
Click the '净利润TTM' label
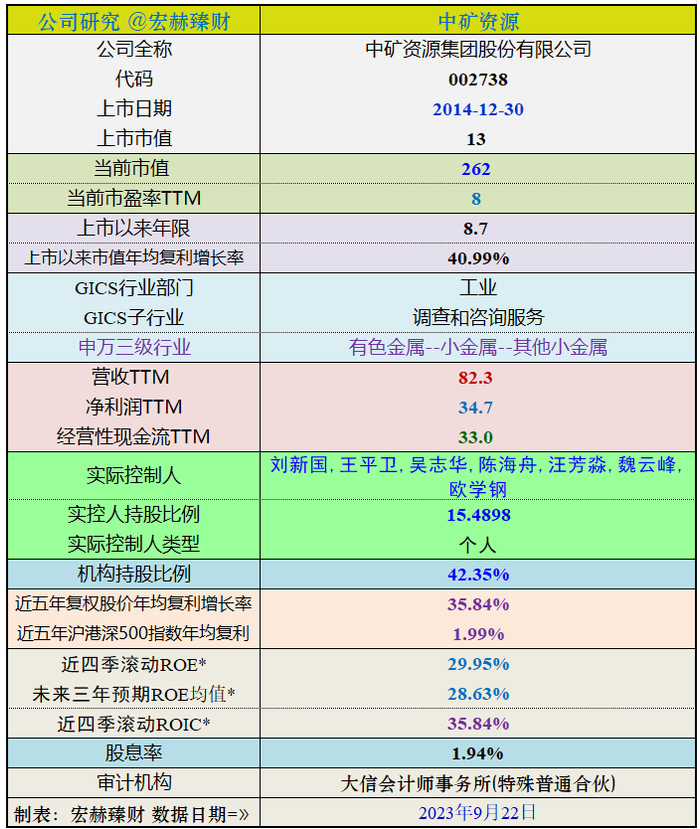[x=134, y=407]
